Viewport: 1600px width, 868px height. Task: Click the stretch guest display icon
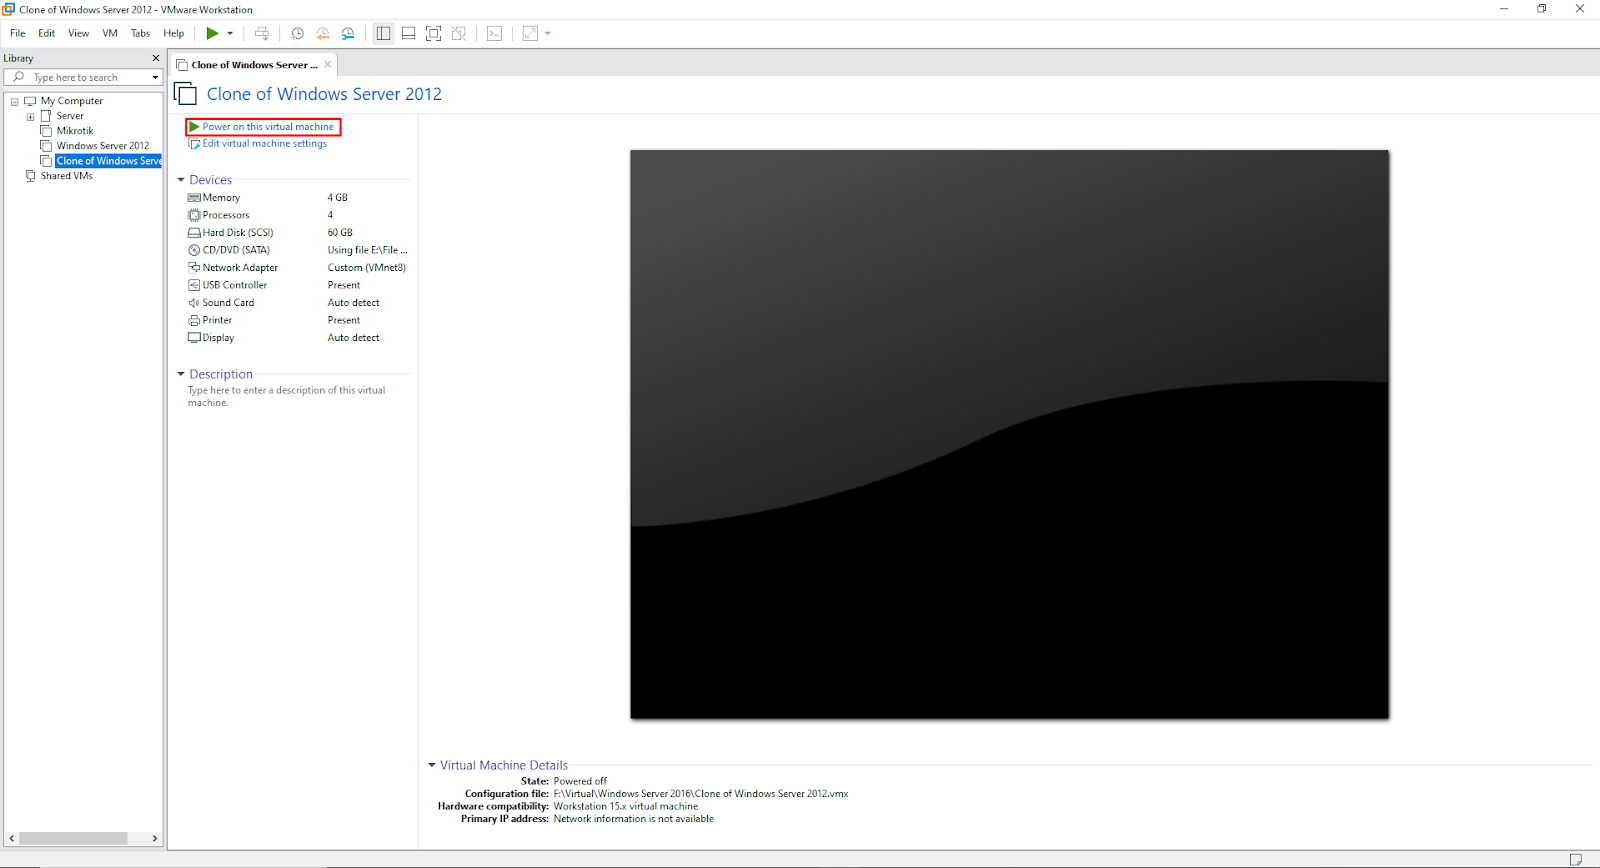pos(530,33)
